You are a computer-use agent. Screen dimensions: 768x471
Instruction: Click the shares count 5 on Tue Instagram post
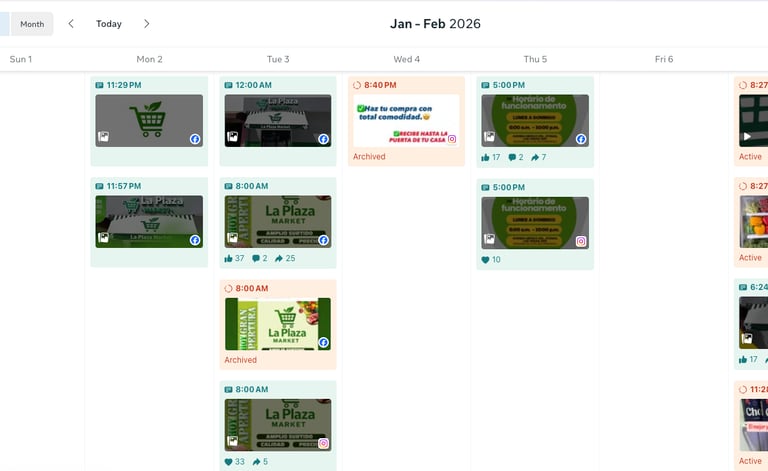[x=260, y=462]
